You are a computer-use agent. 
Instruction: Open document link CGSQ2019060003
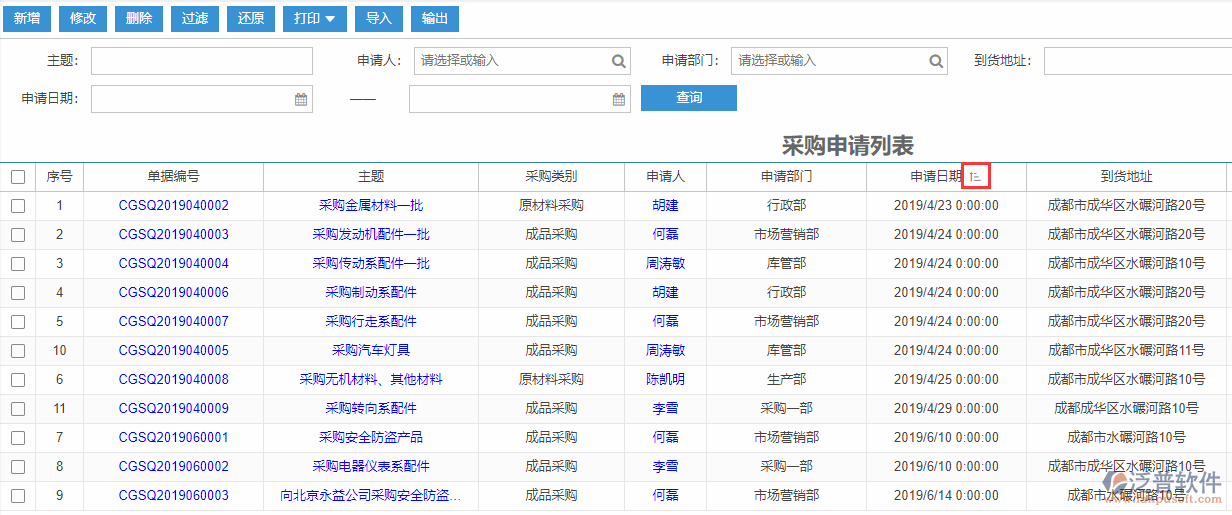pyautogui.click(x=174, y=496)
